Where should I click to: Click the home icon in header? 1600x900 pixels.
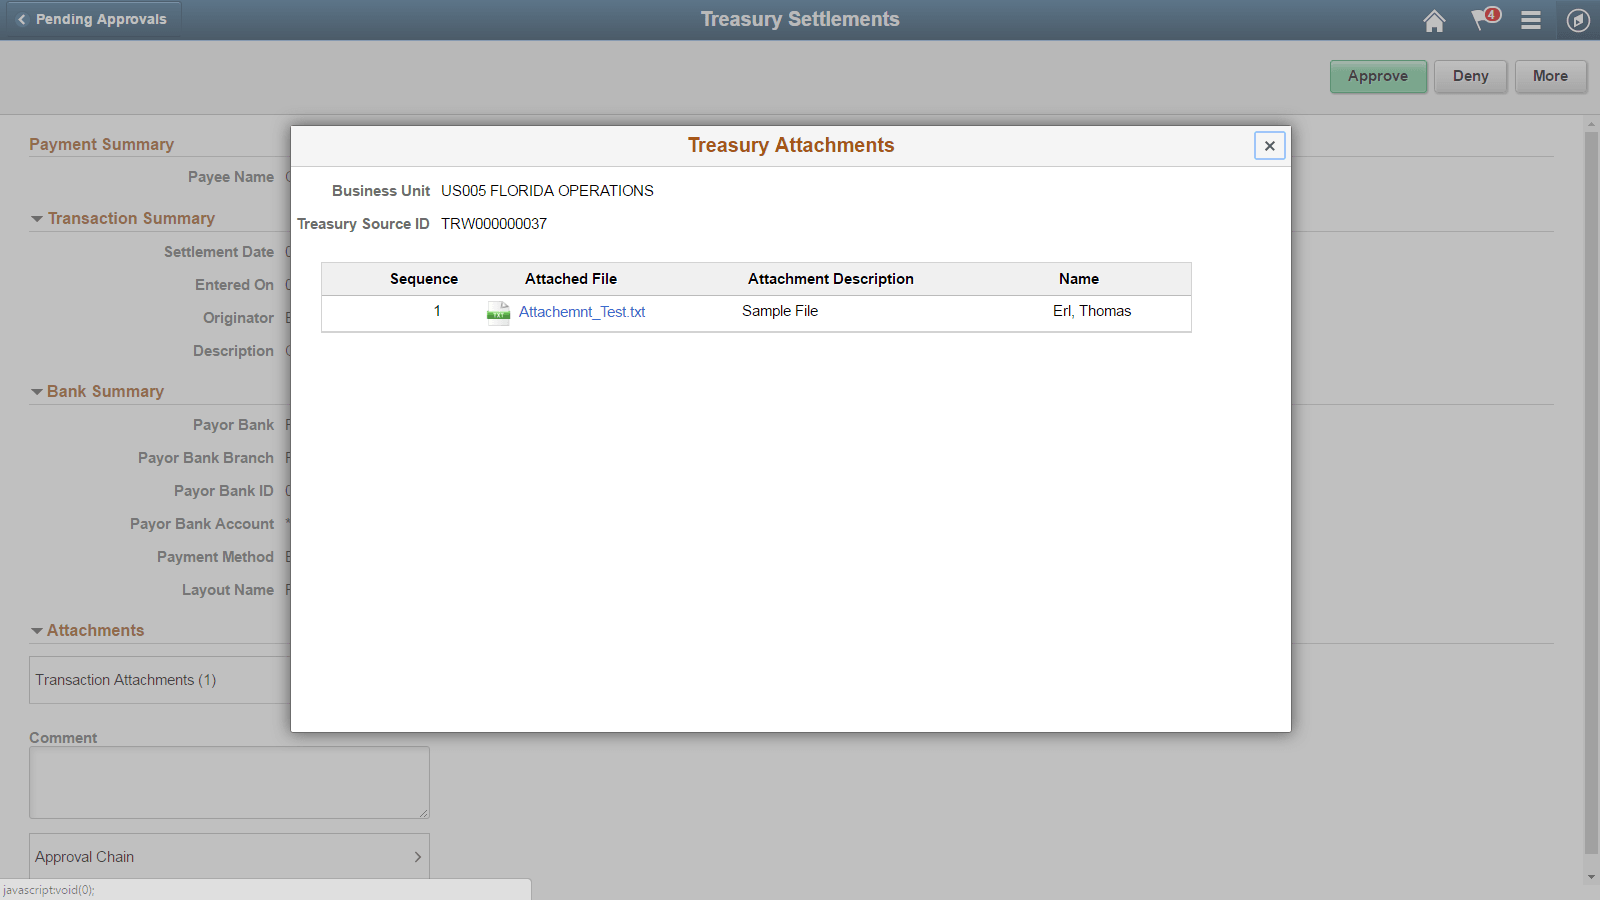[1433, 20]
